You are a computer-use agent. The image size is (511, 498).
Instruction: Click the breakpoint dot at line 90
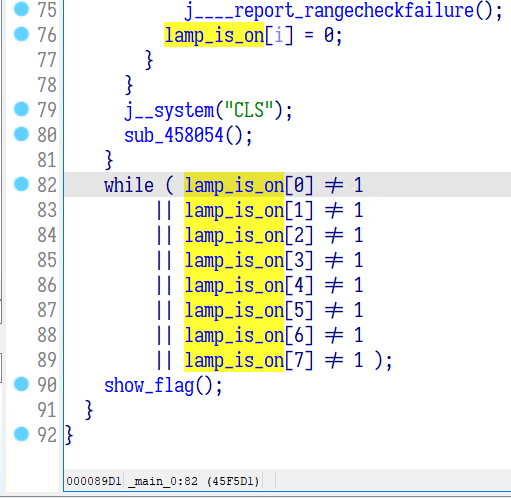[x=21, y=384]
